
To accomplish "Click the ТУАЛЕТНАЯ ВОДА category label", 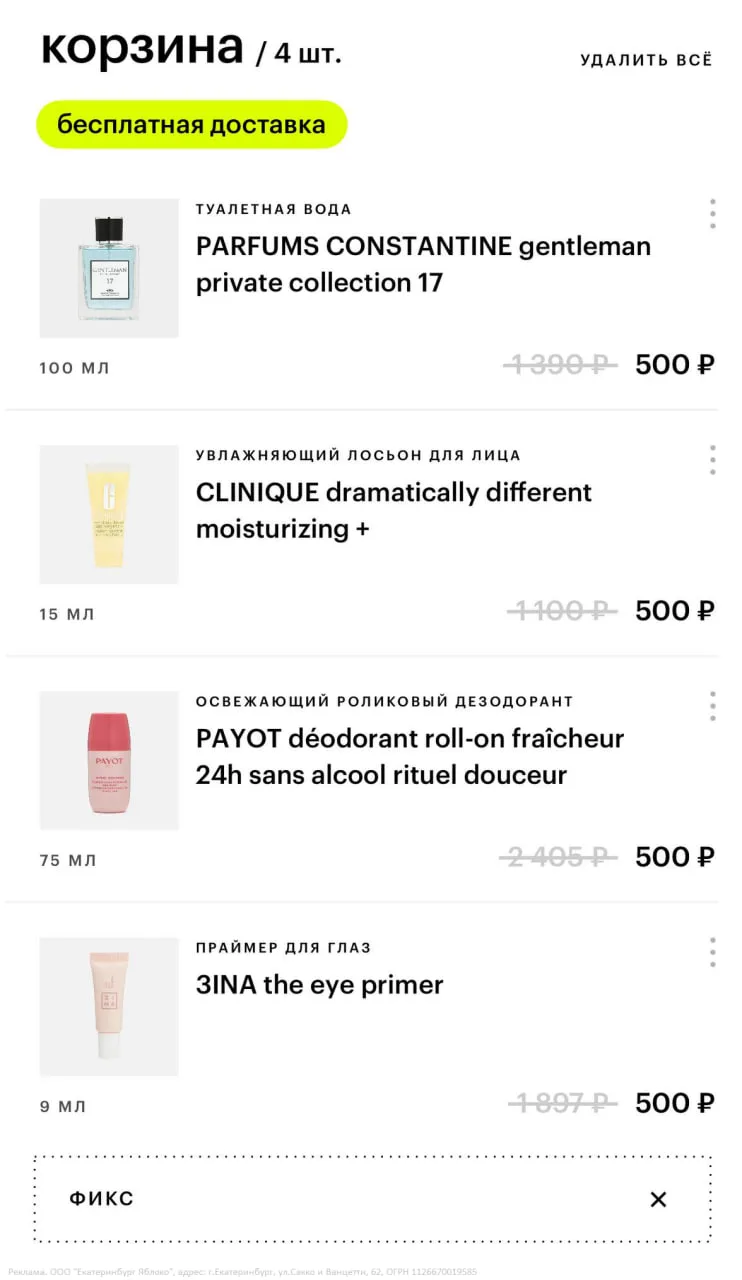I will (x=273, y=209).
